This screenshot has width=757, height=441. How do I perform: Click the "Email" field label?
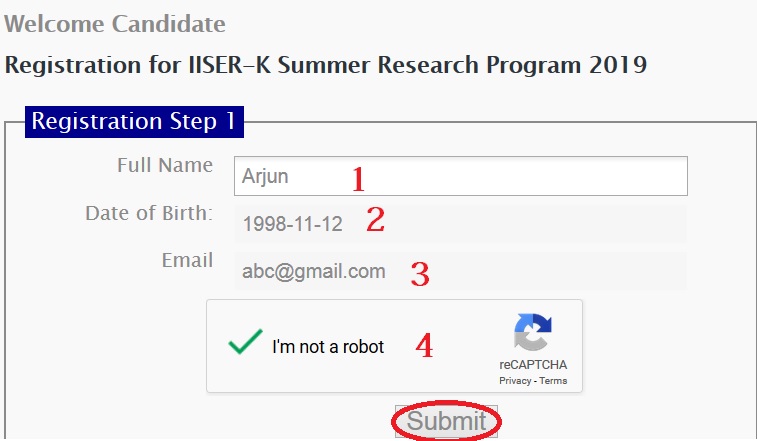[x=187, y=261]
